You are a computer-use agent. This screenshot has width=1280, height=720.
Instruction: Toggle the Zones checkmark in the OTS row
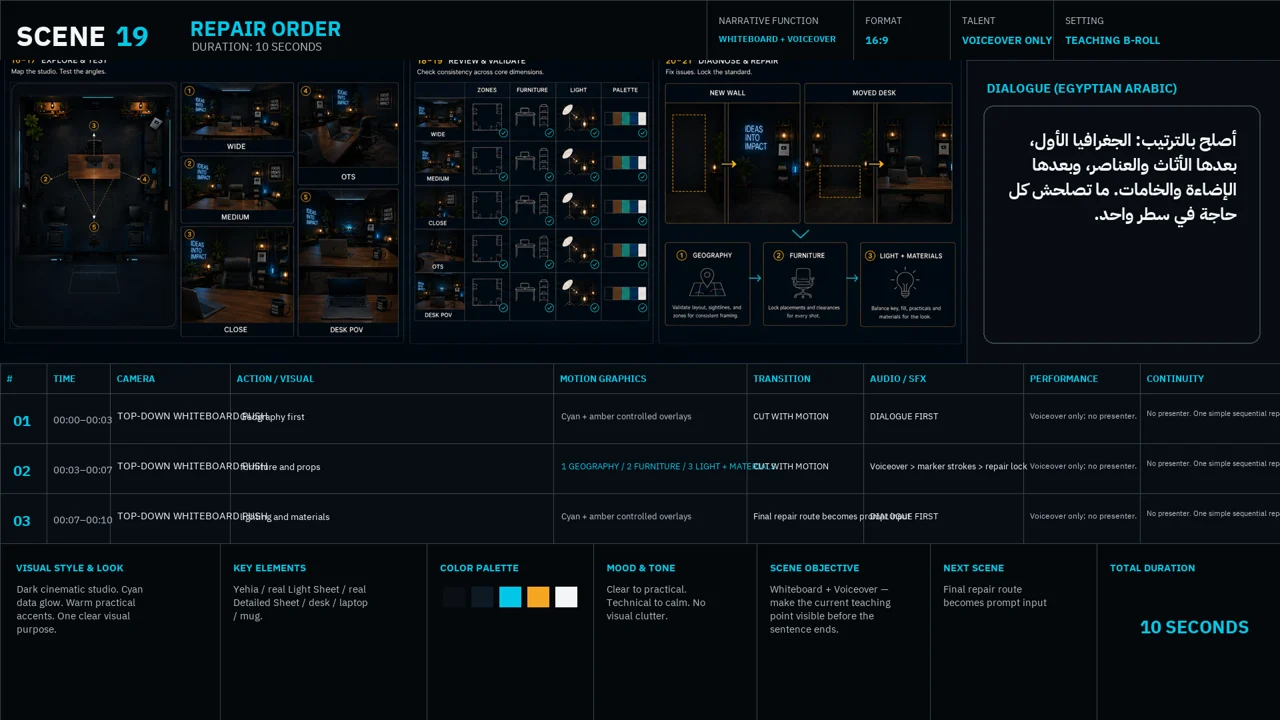pyautogui.click(x=503, y=264)
